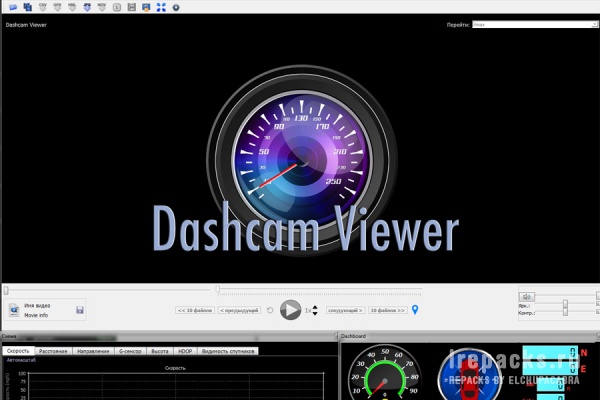The height and width of the screenshot is (400, 600).
Task: Mute audio with the speaker button
Action: (527, 297)
